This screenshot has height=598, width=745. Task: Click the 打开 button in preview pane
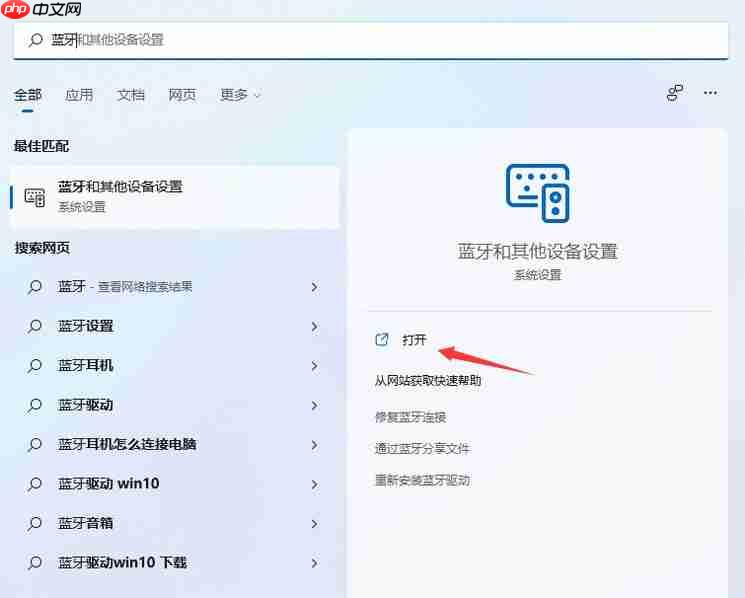click(414, 340)
